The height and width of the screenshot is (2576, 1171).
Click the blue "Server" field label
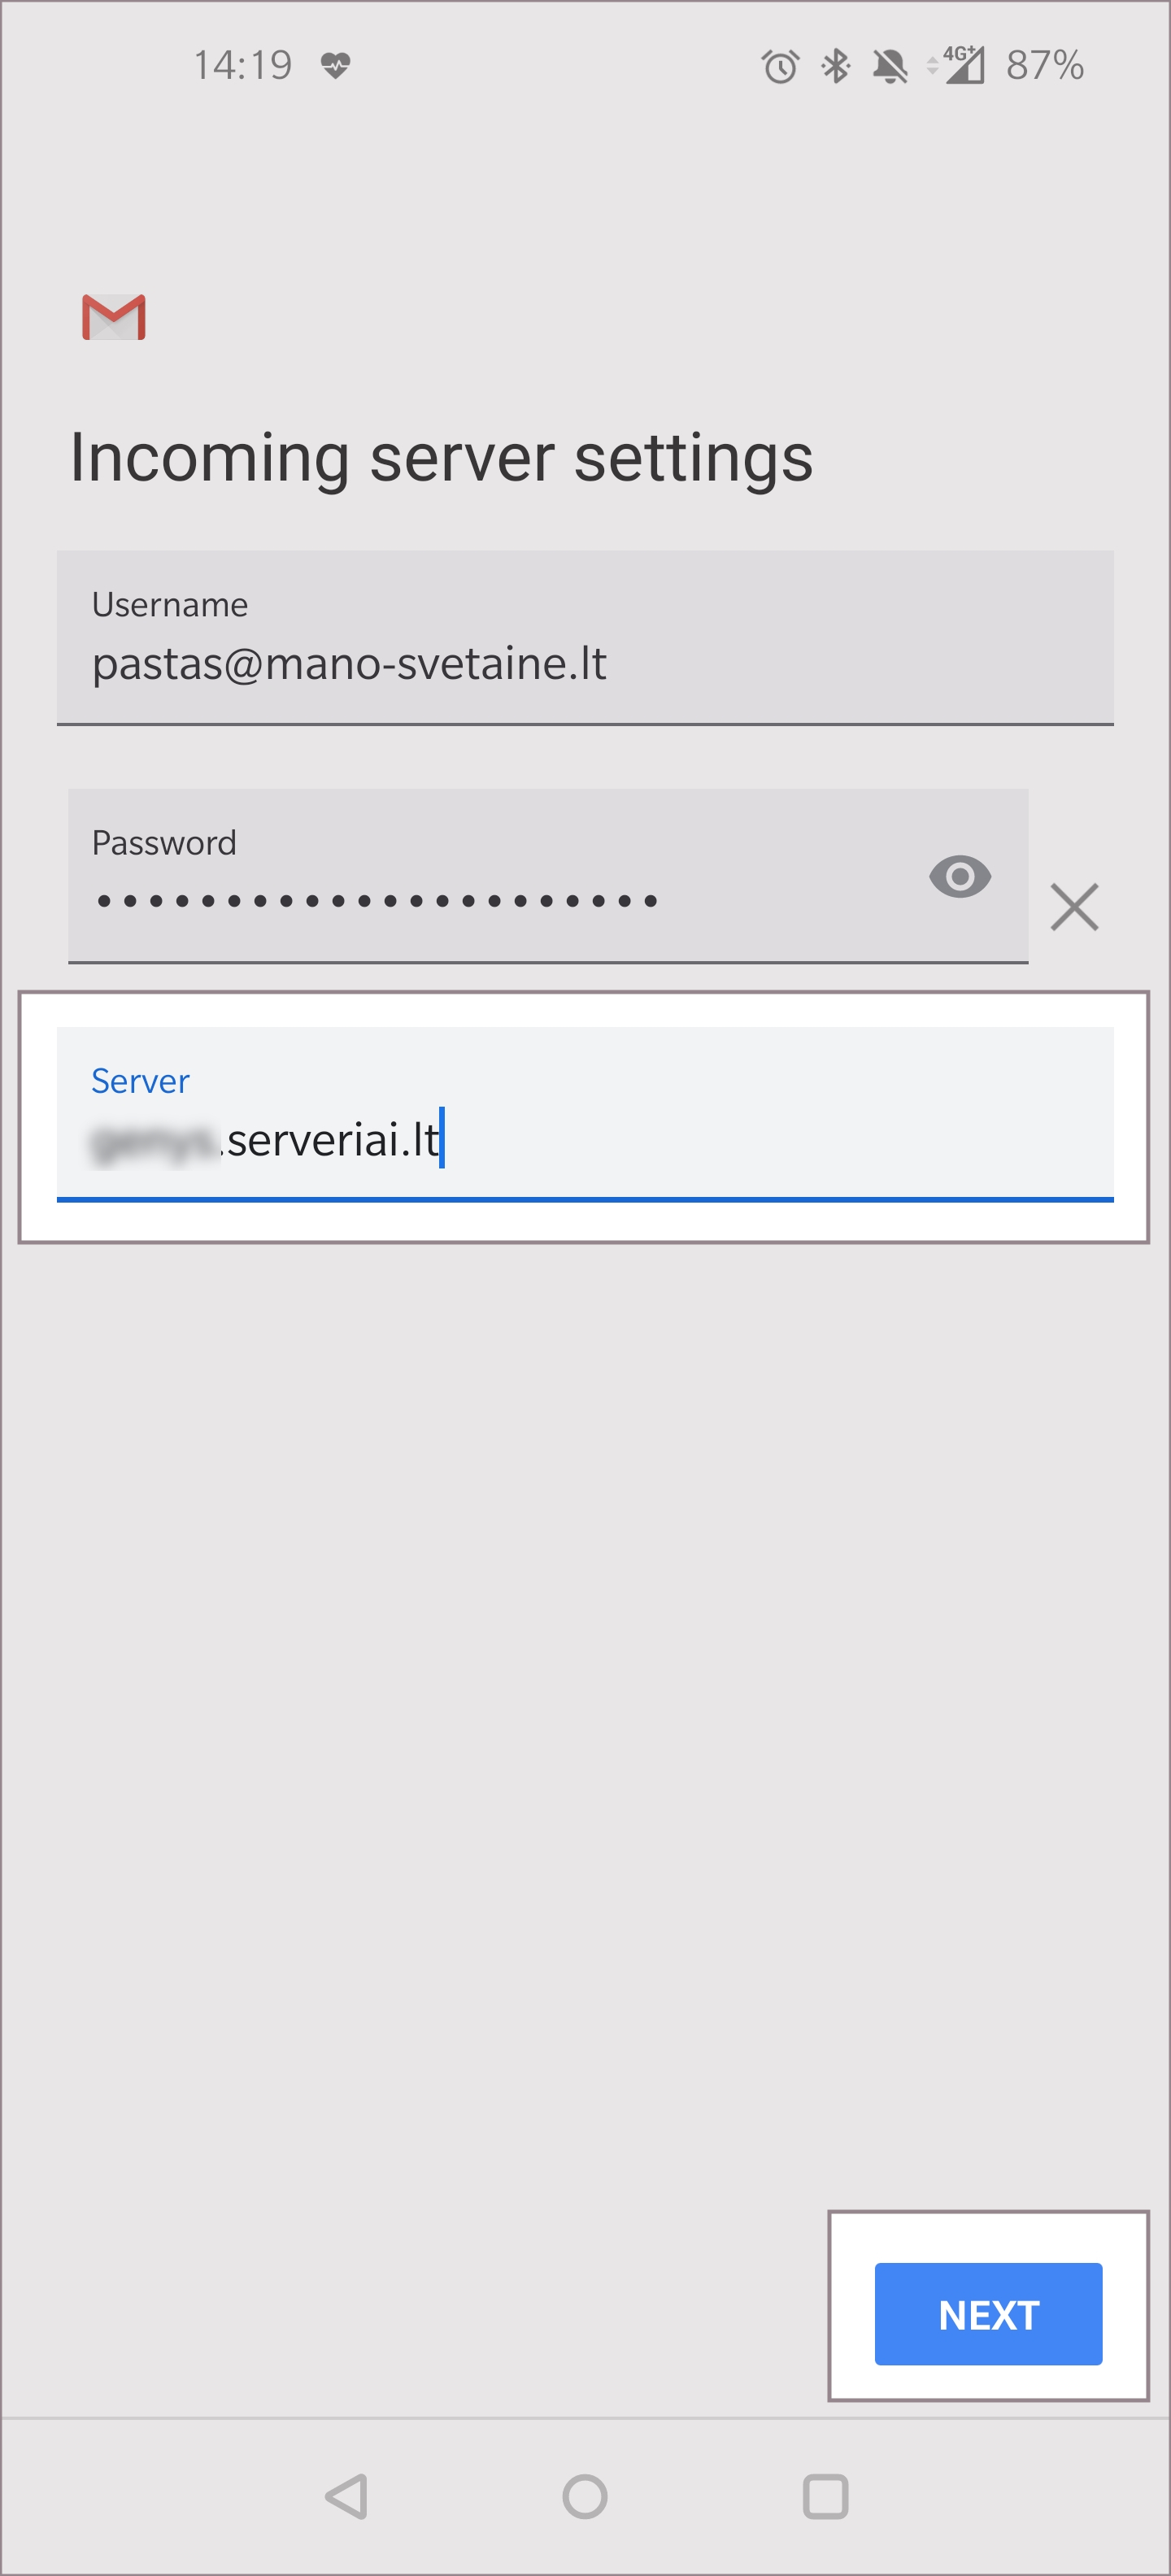tap(140, 1081)
